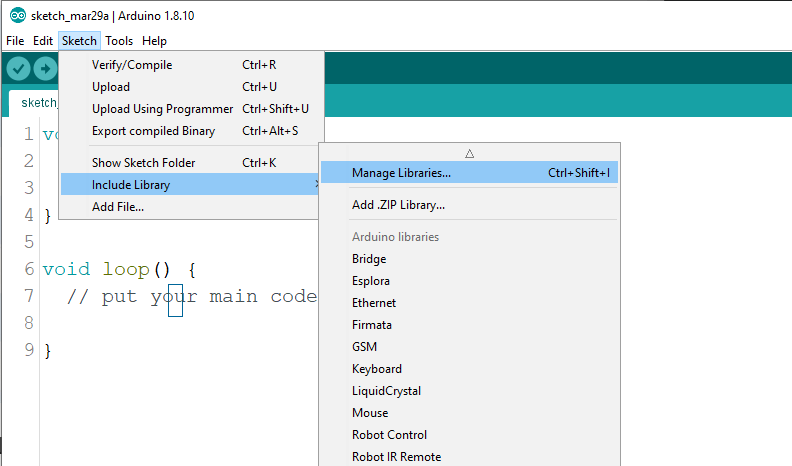This screenshot has height=466, width=792.
Task: Include the Firmata library
Action: click(469, 325)
